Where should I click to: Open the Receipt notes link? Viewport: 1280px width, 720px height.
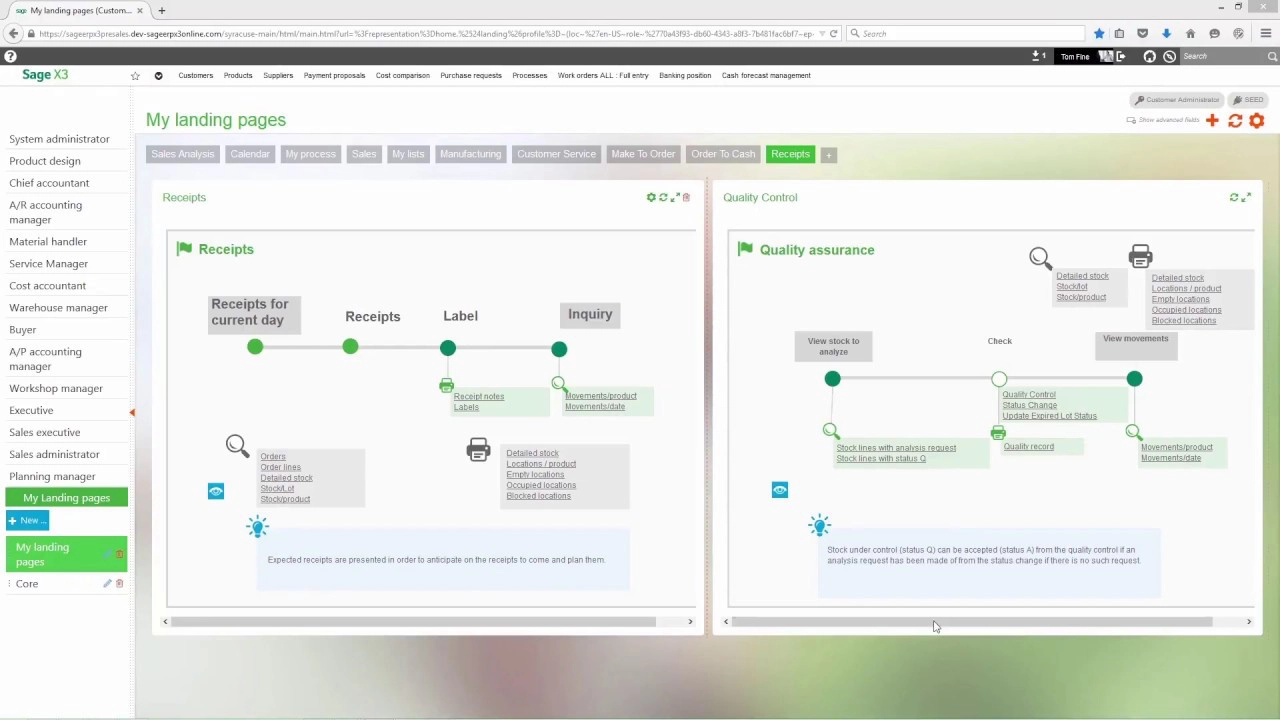tap(479, 397)
